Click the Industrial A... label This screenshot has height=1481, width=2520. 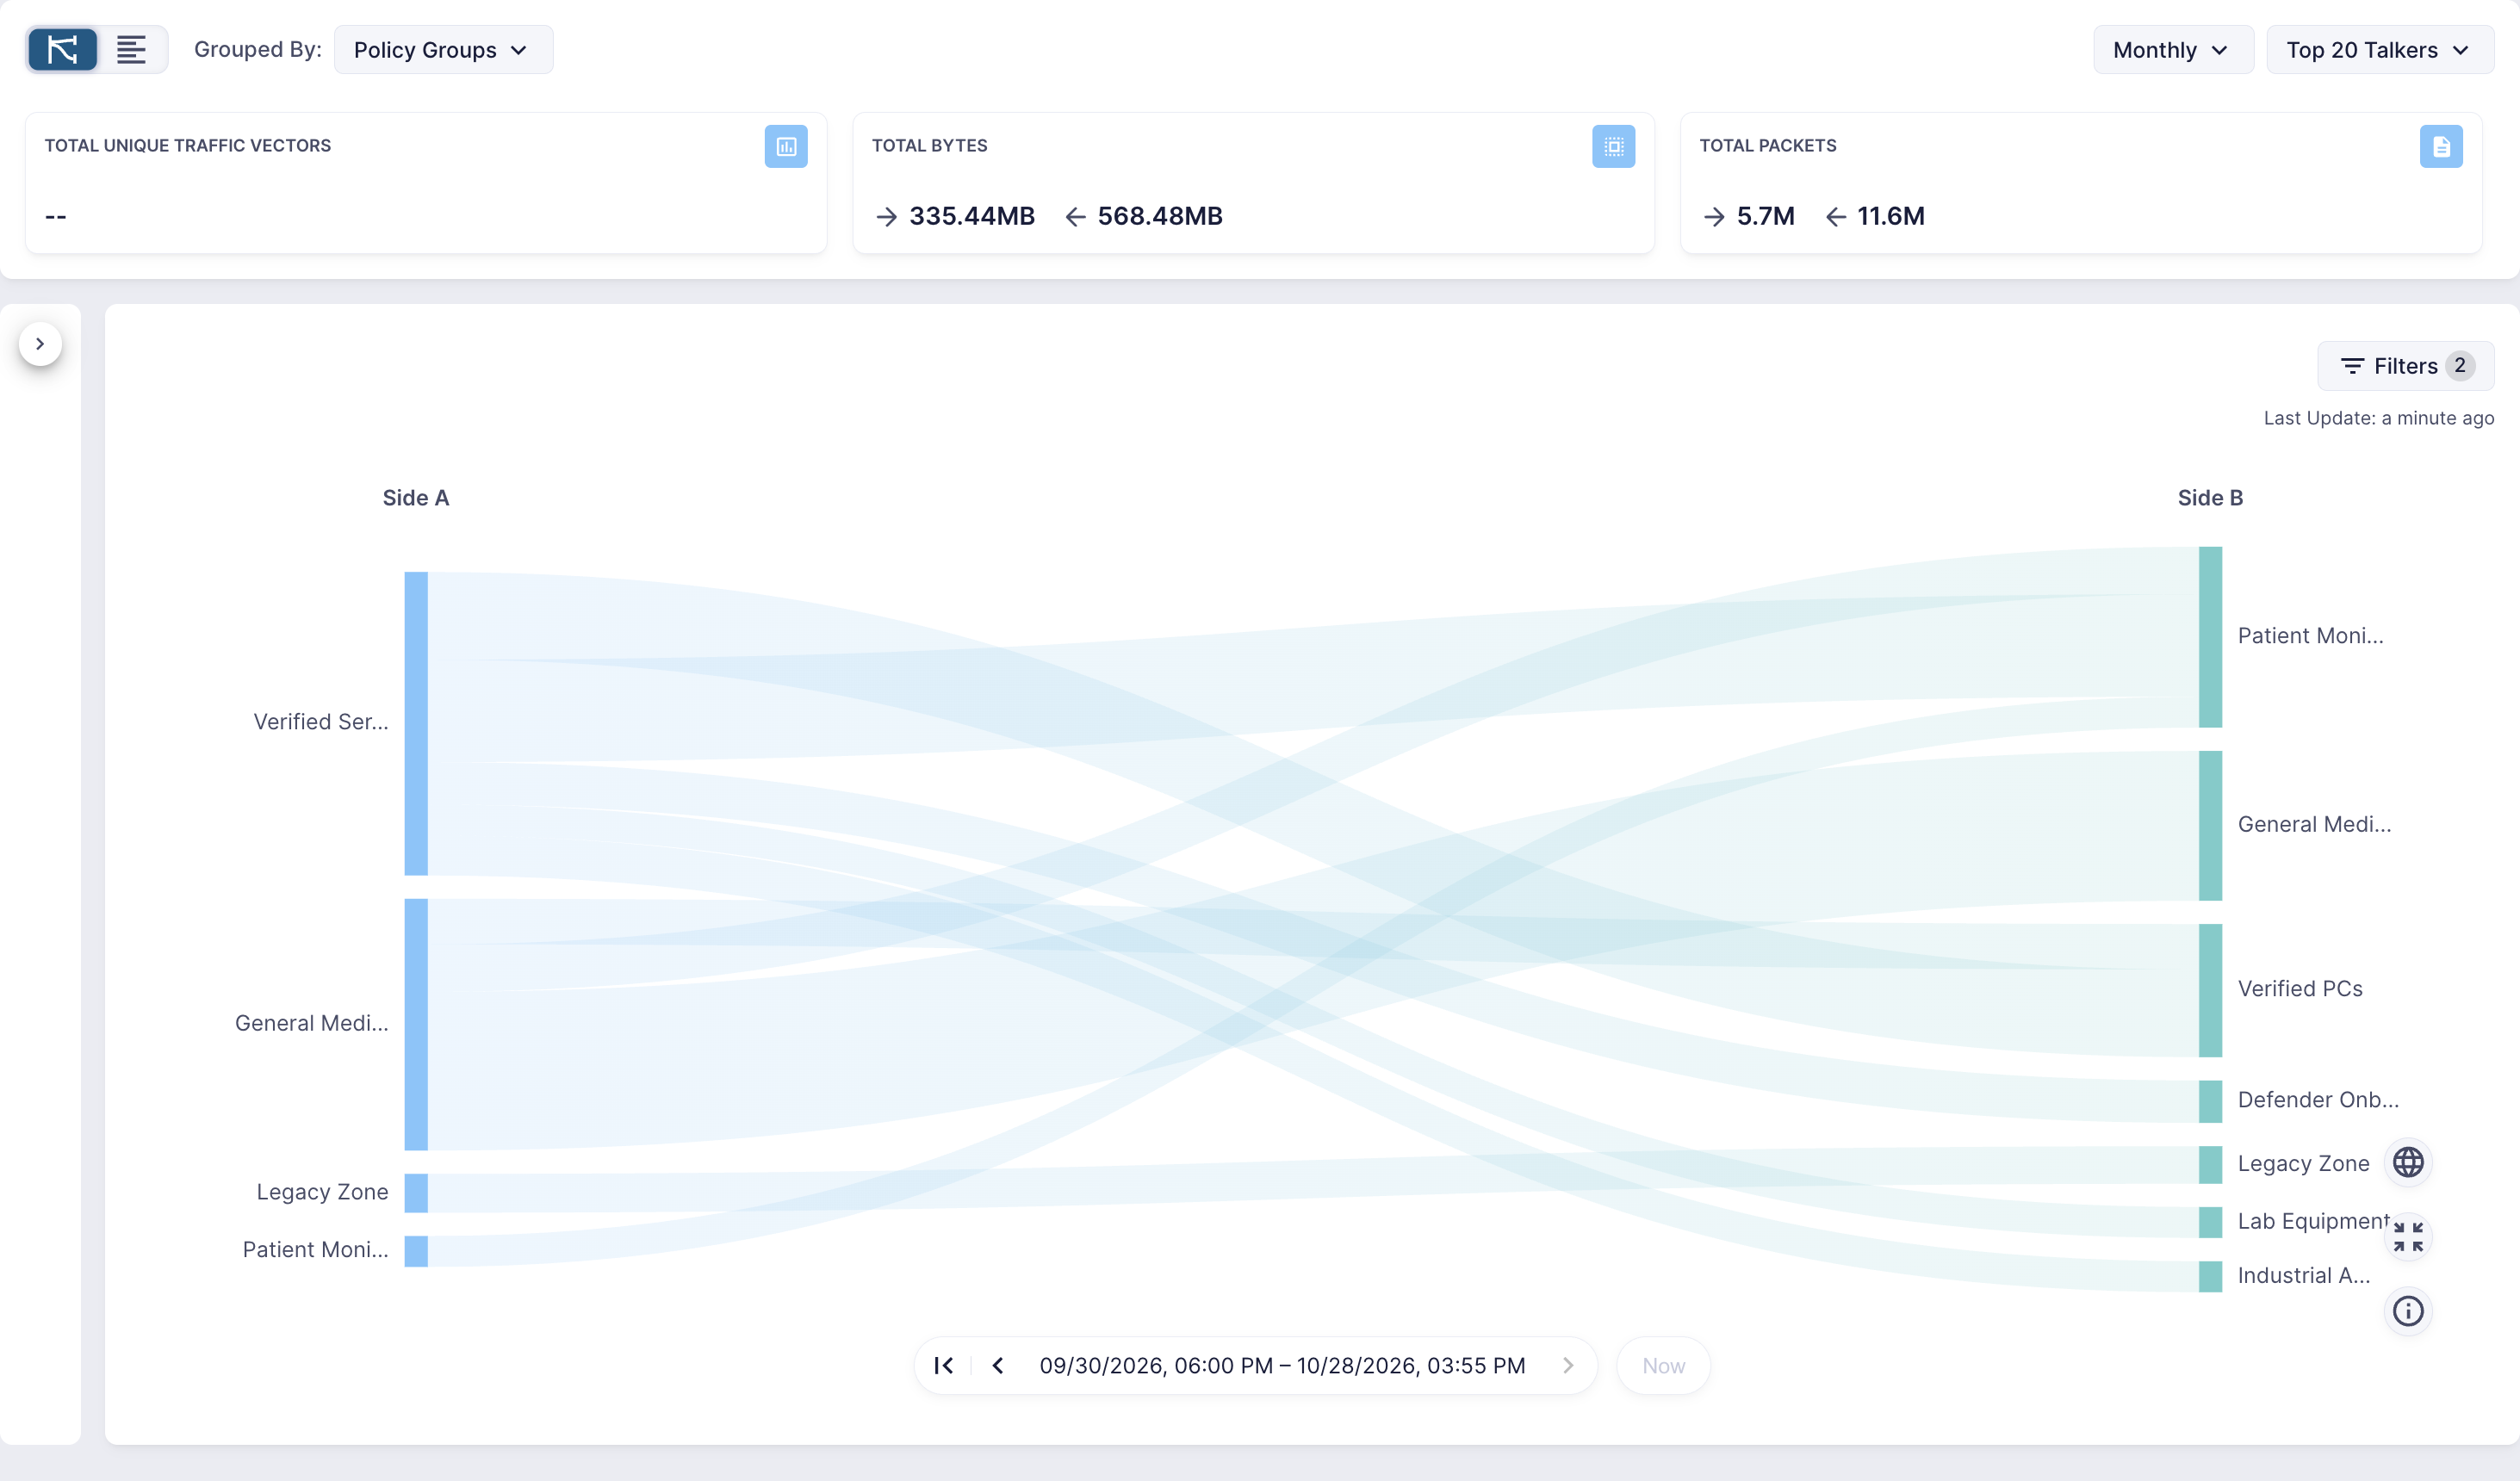pyautogui.click(x=2304, y=1276)
